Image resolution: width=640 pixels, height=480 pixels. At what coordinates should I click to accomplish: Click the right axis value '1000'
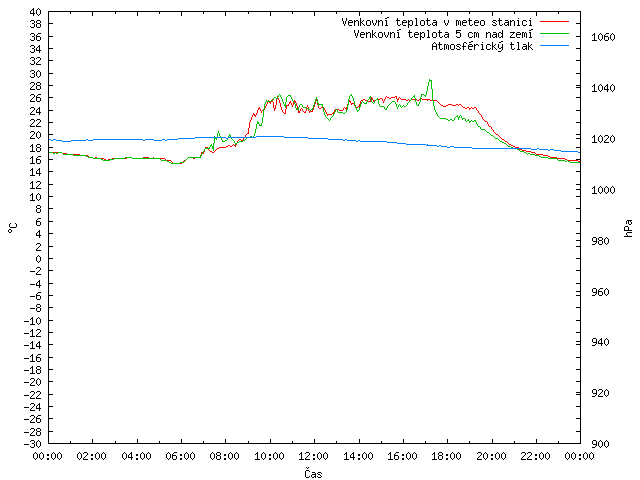click(x=603, y=190)
